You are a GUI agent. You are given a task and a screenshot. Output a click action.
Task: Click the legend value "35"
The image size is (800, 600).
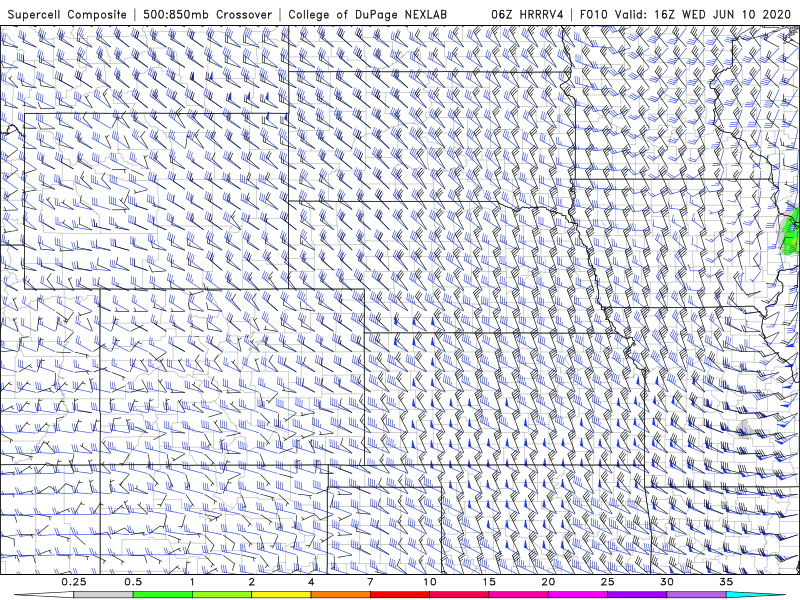(726, 582)
